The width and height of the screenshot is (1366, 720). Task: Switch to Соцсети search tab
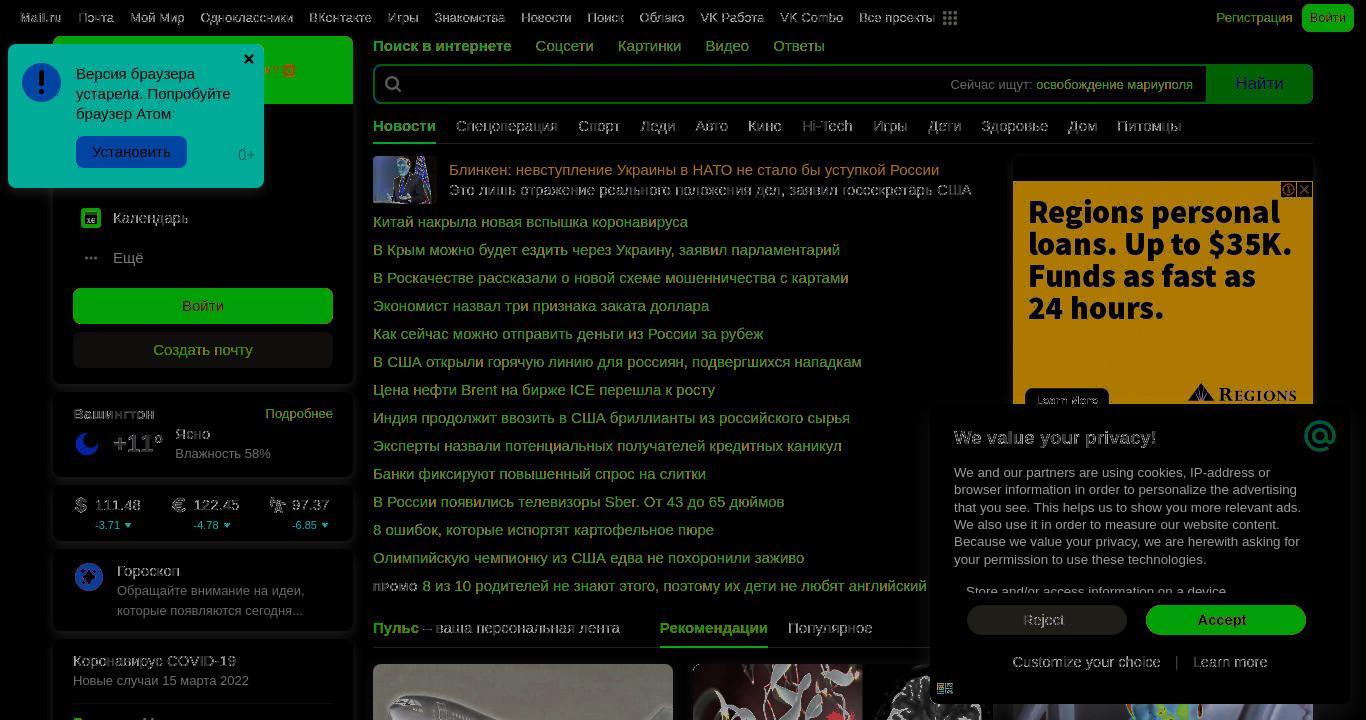[564, 46]
